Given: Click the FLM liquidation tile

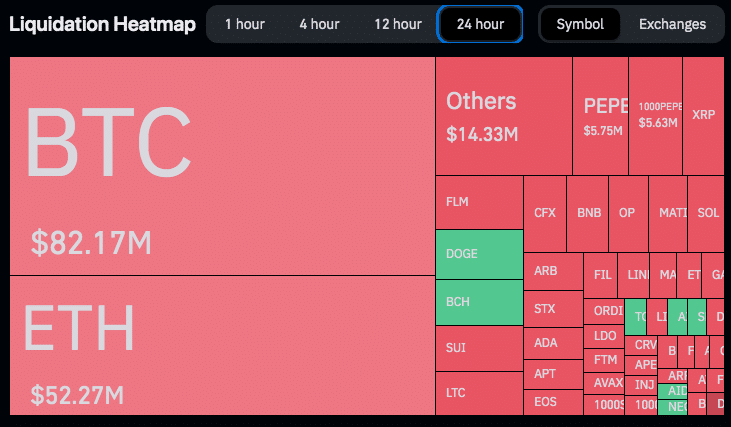Looking at the screenshot, I should click(479, 202).
